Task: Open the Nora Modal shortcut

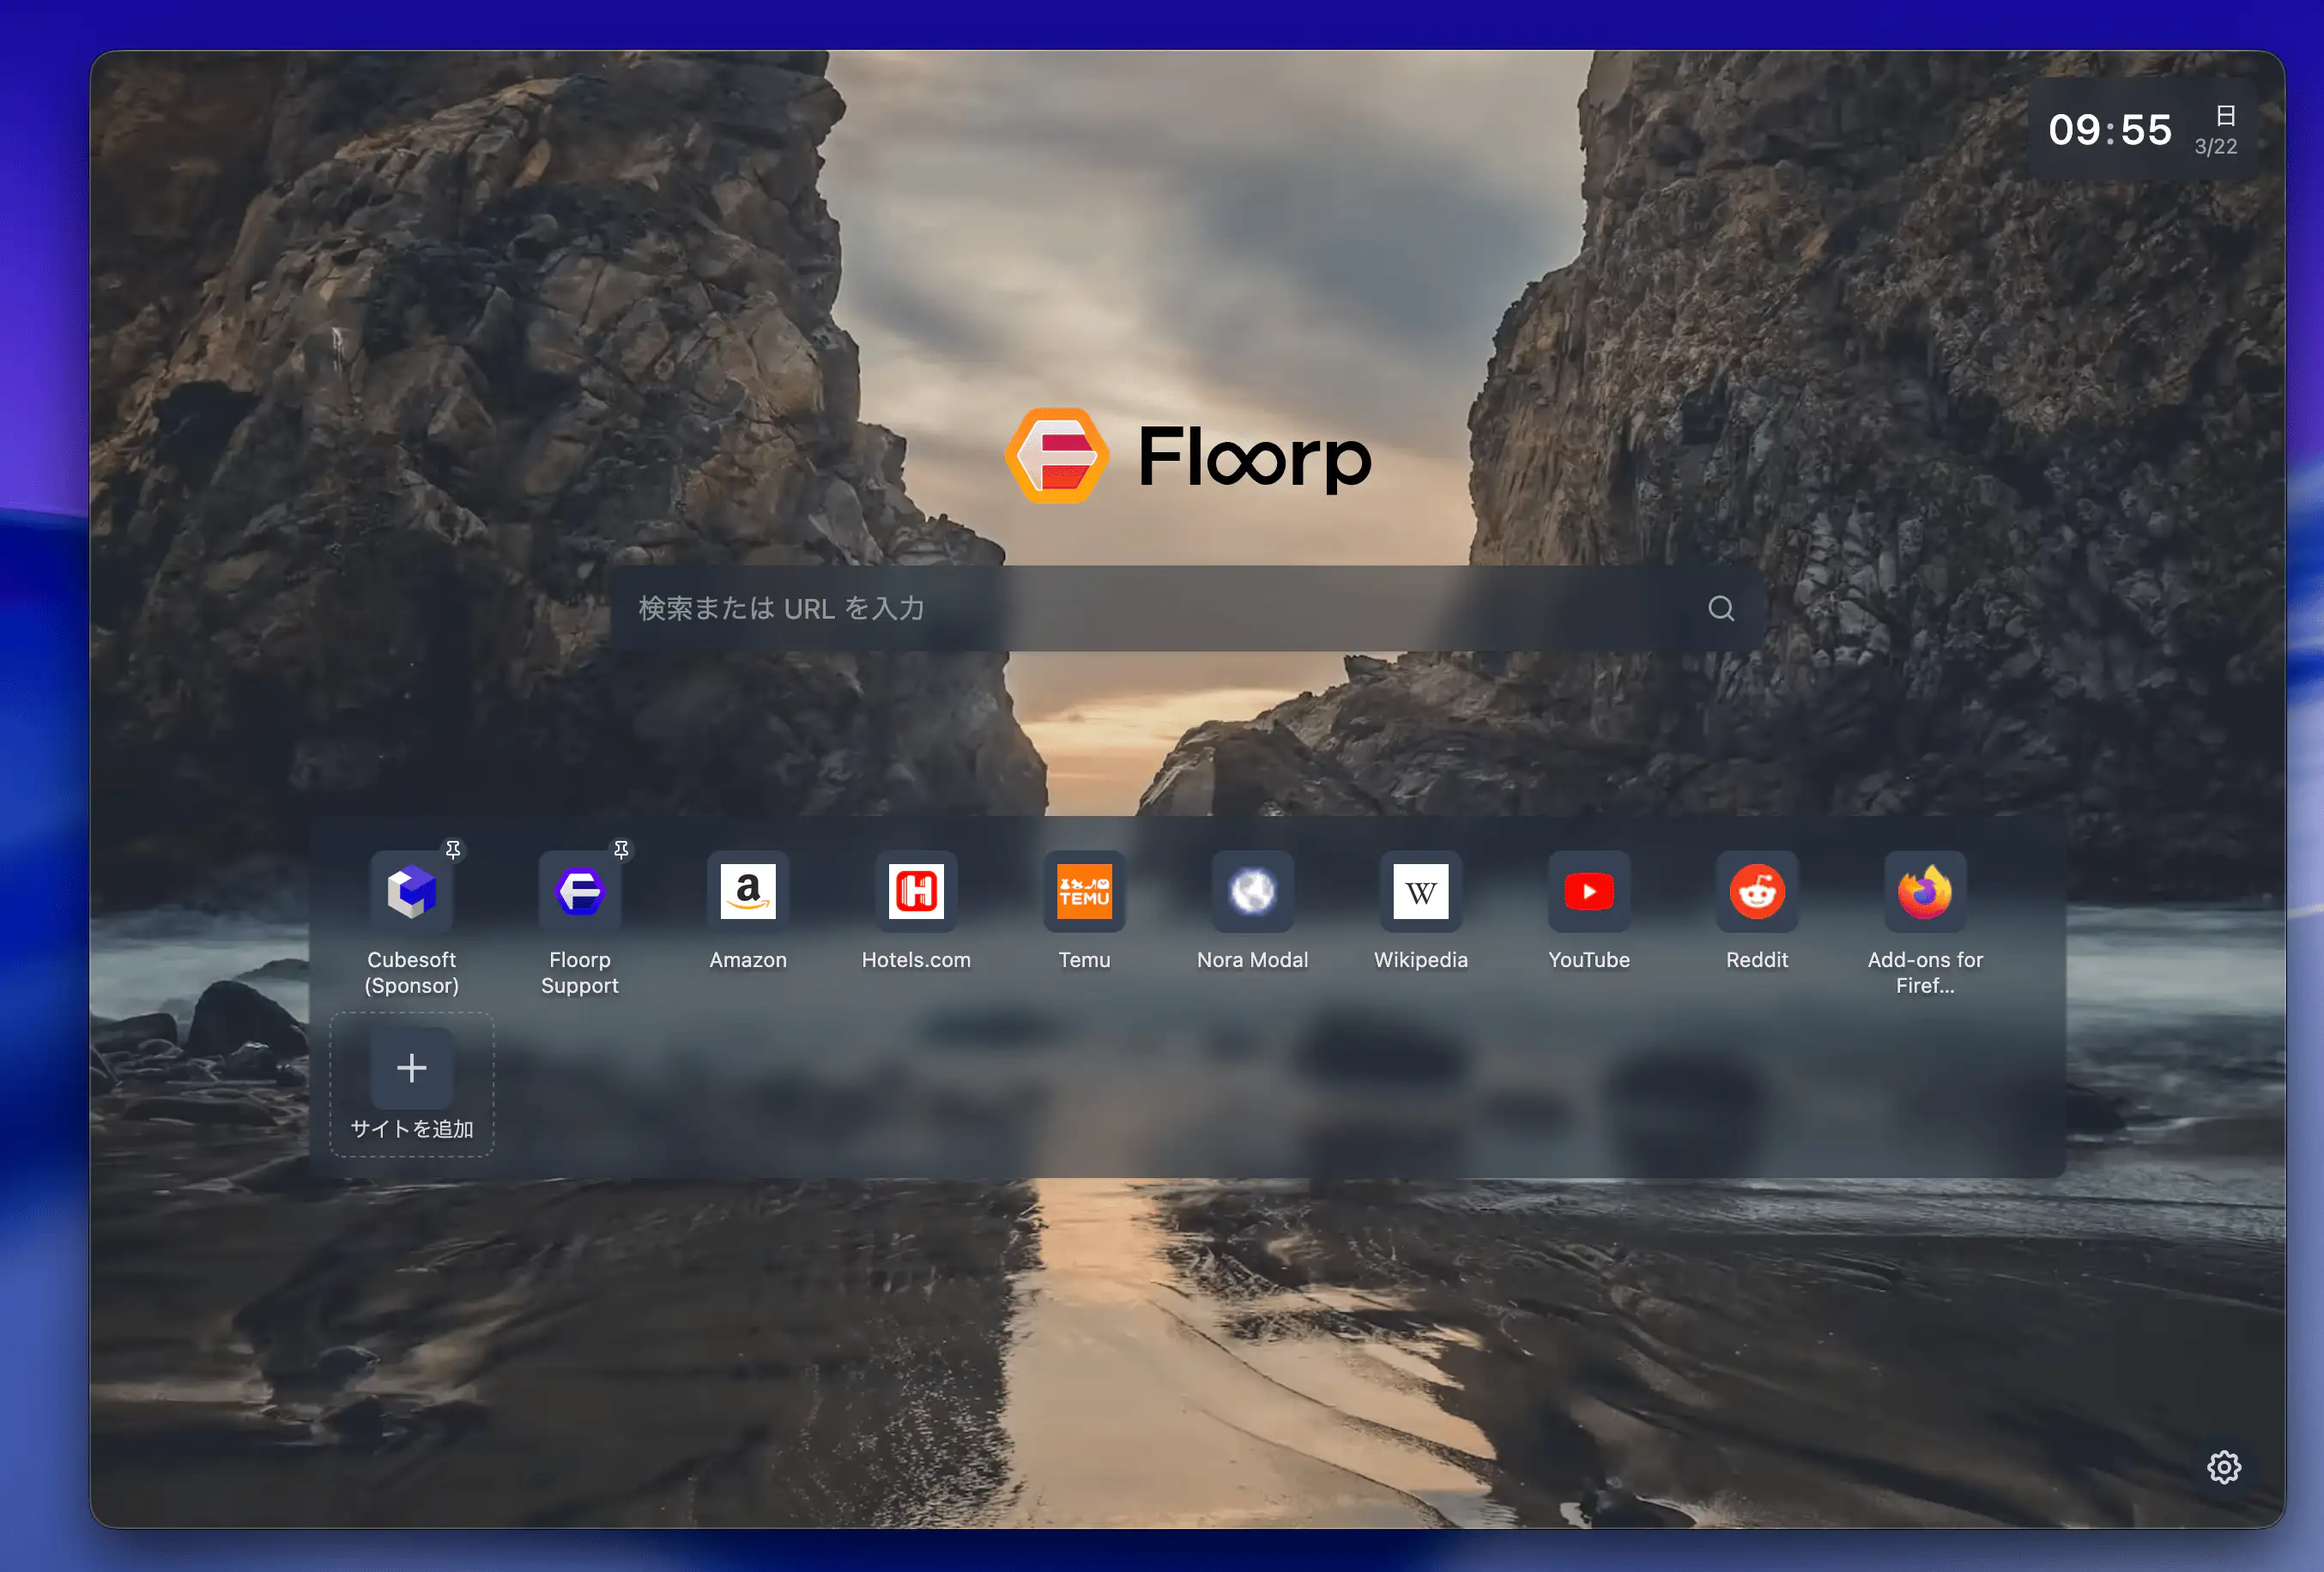Action: (1252, 892)
